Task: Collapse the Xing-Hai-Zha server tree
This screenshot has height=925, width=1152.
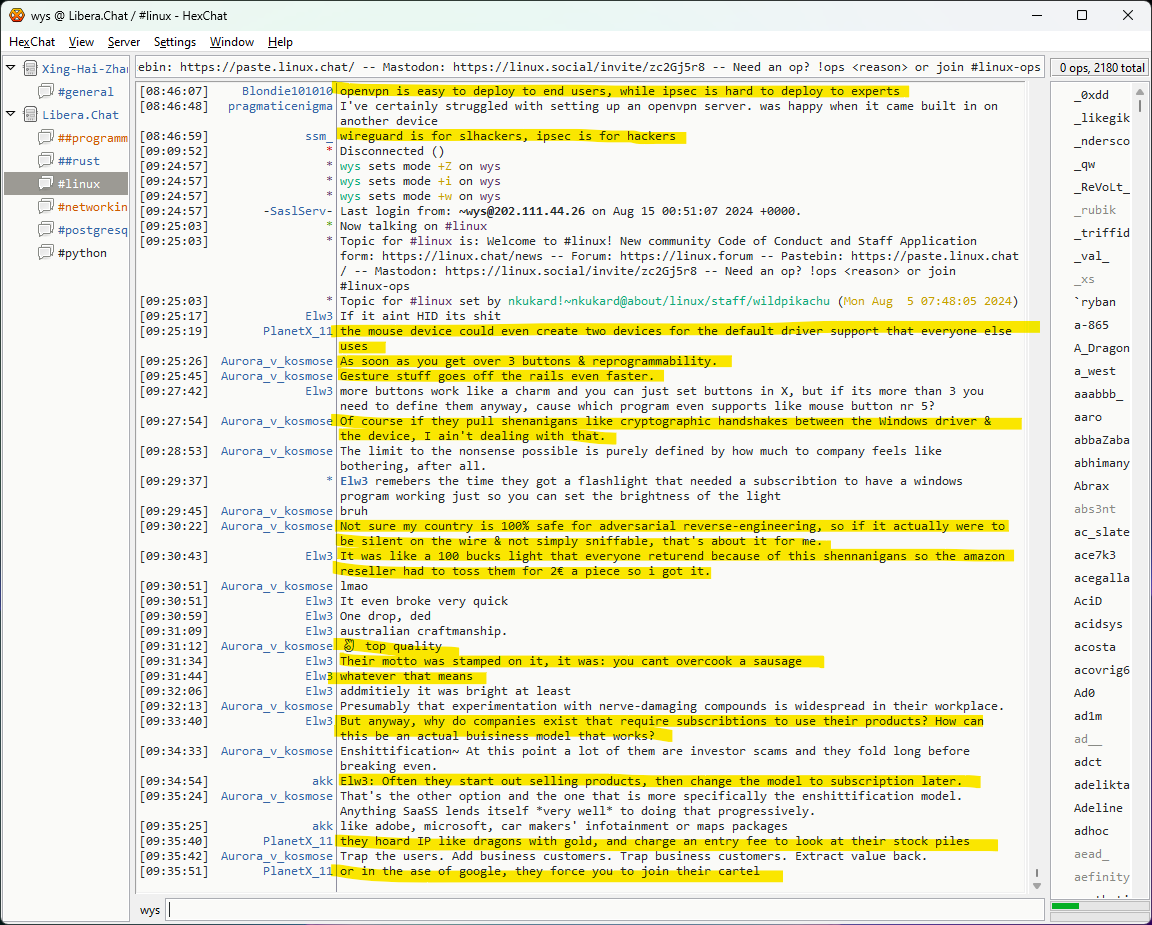Action: pos(12,68)
